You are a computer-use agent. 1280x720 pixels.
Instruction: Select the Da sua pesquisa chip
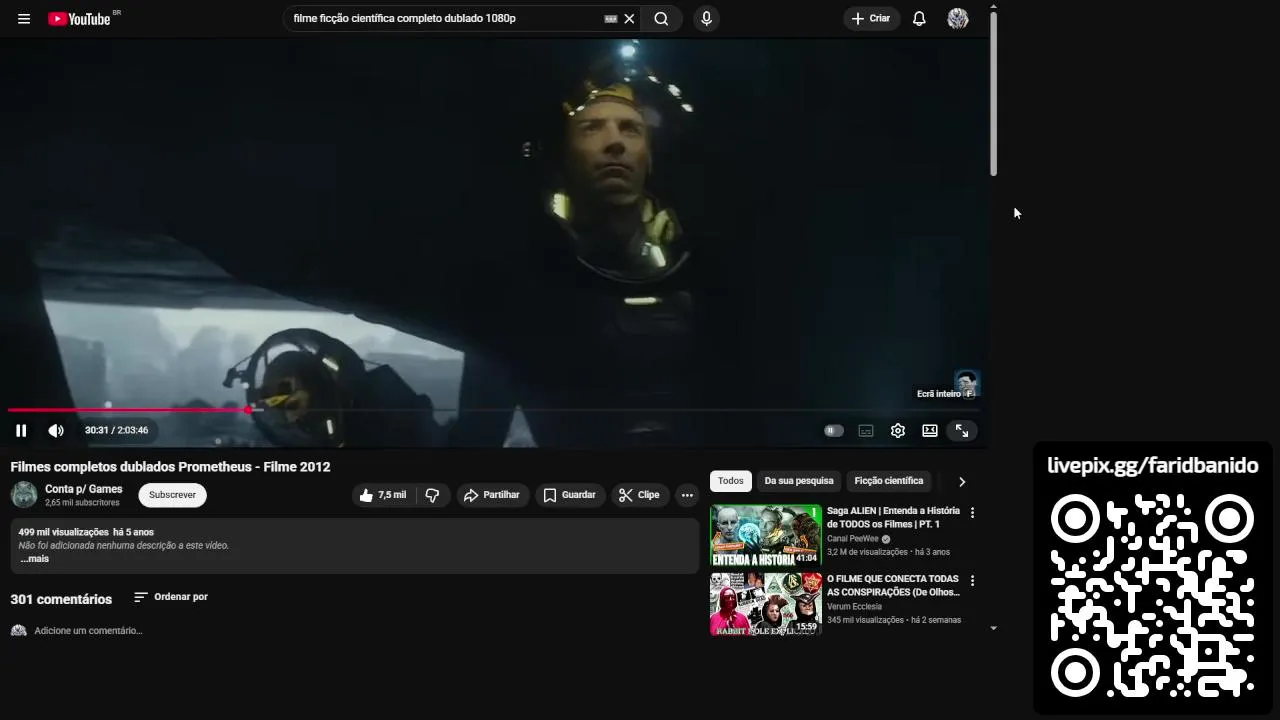(799, 481)
